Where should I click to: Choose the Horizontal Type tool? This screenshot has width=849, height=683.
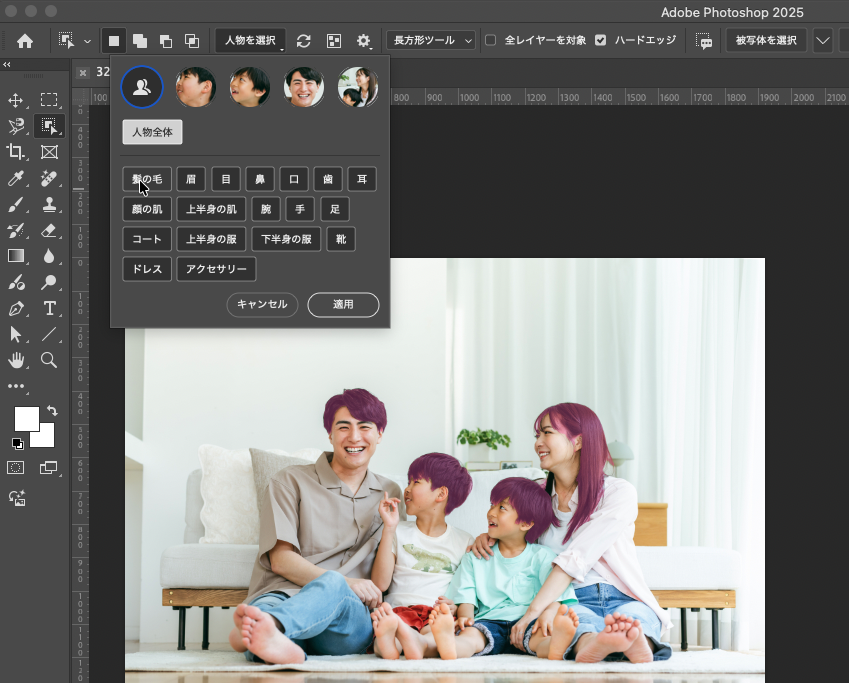click(x=49, y=308)
